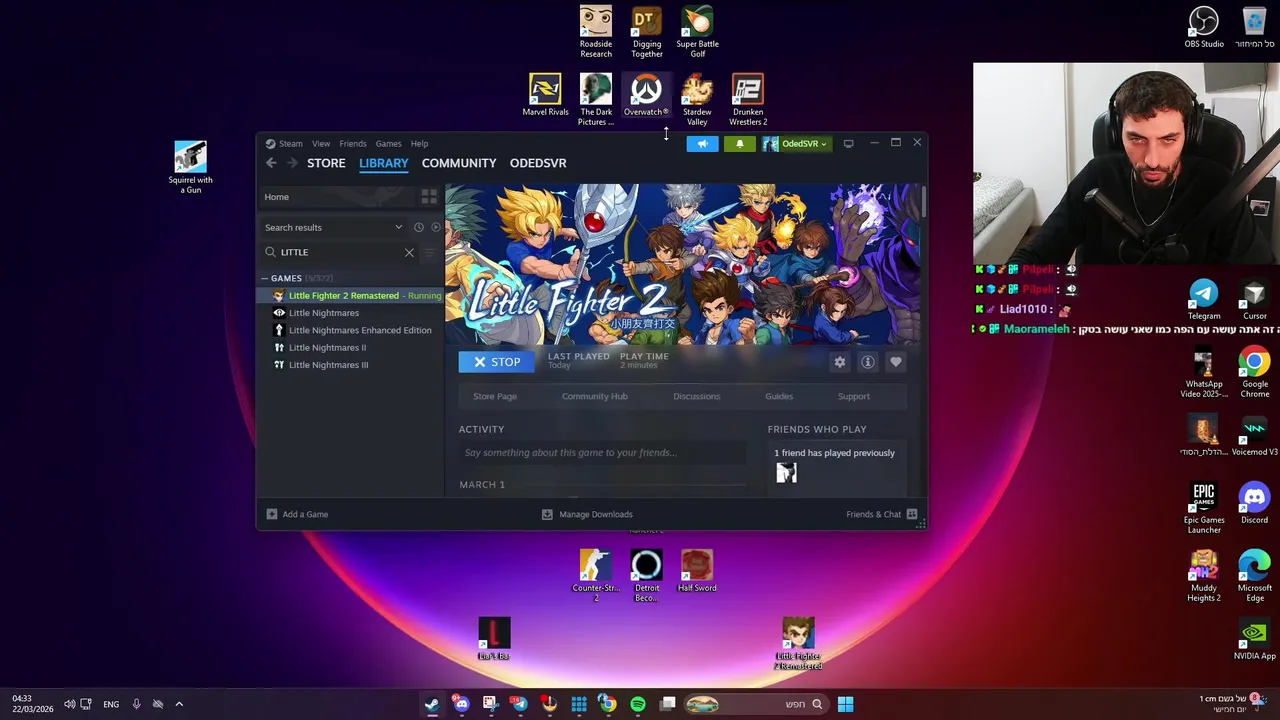
Task: Open NVIDIA App desktop icon
Action: [1254, 640]
